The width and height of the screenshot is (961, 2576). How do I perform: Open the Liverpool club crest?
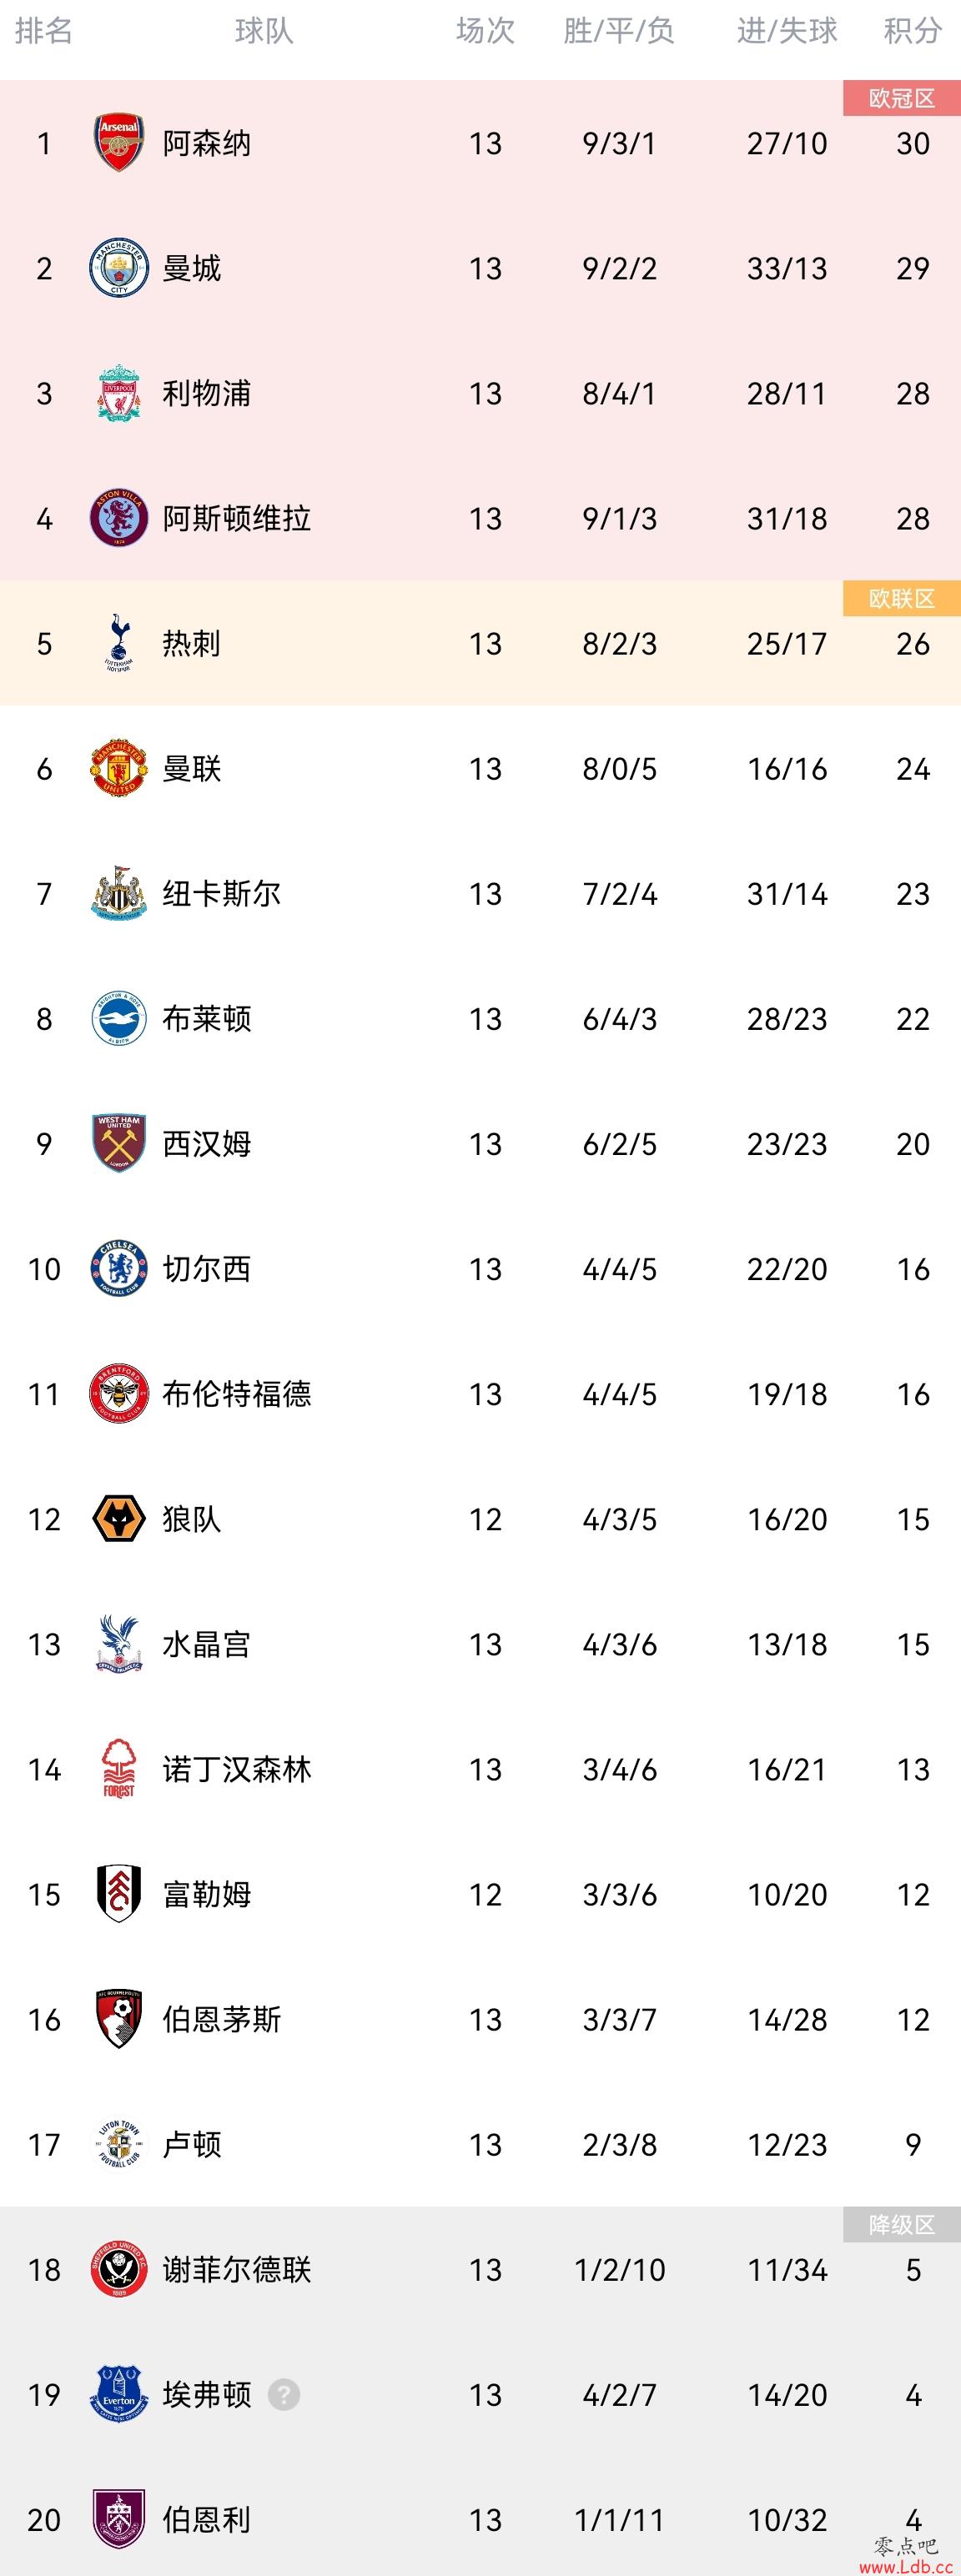[119, 393]
